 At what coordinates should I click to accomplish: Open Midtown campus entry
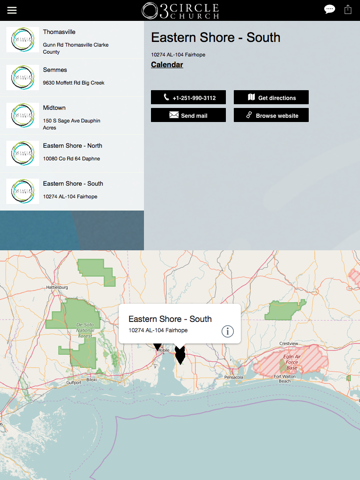pos(72,116)
